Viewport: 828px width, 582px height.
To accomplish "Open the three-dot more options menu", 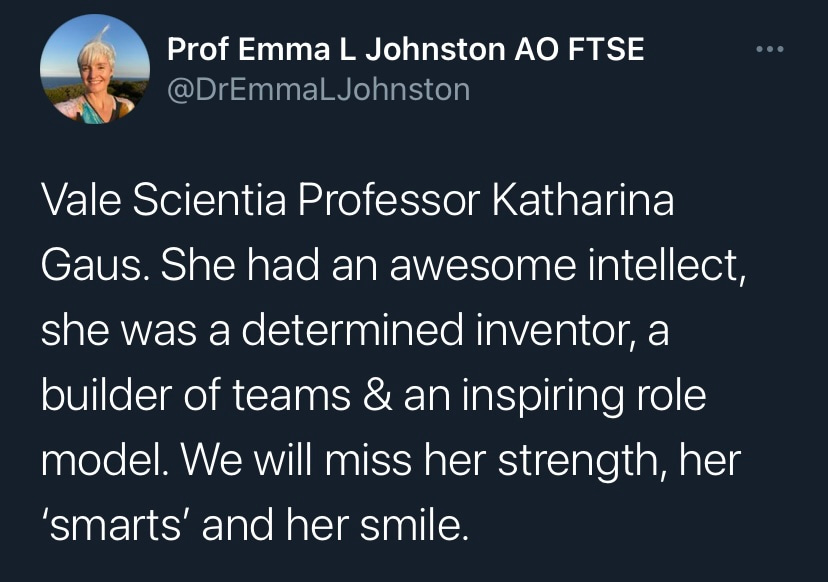I will [768, 48].
